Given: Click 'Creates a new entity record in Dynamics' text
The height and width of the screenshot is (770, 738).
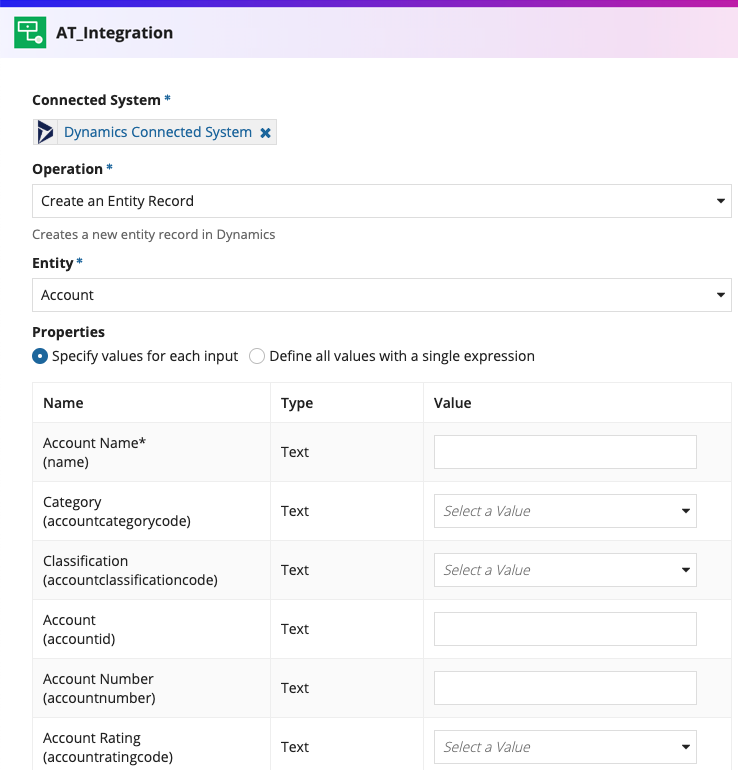Looking at the screenshot, I should coord(154,234).
